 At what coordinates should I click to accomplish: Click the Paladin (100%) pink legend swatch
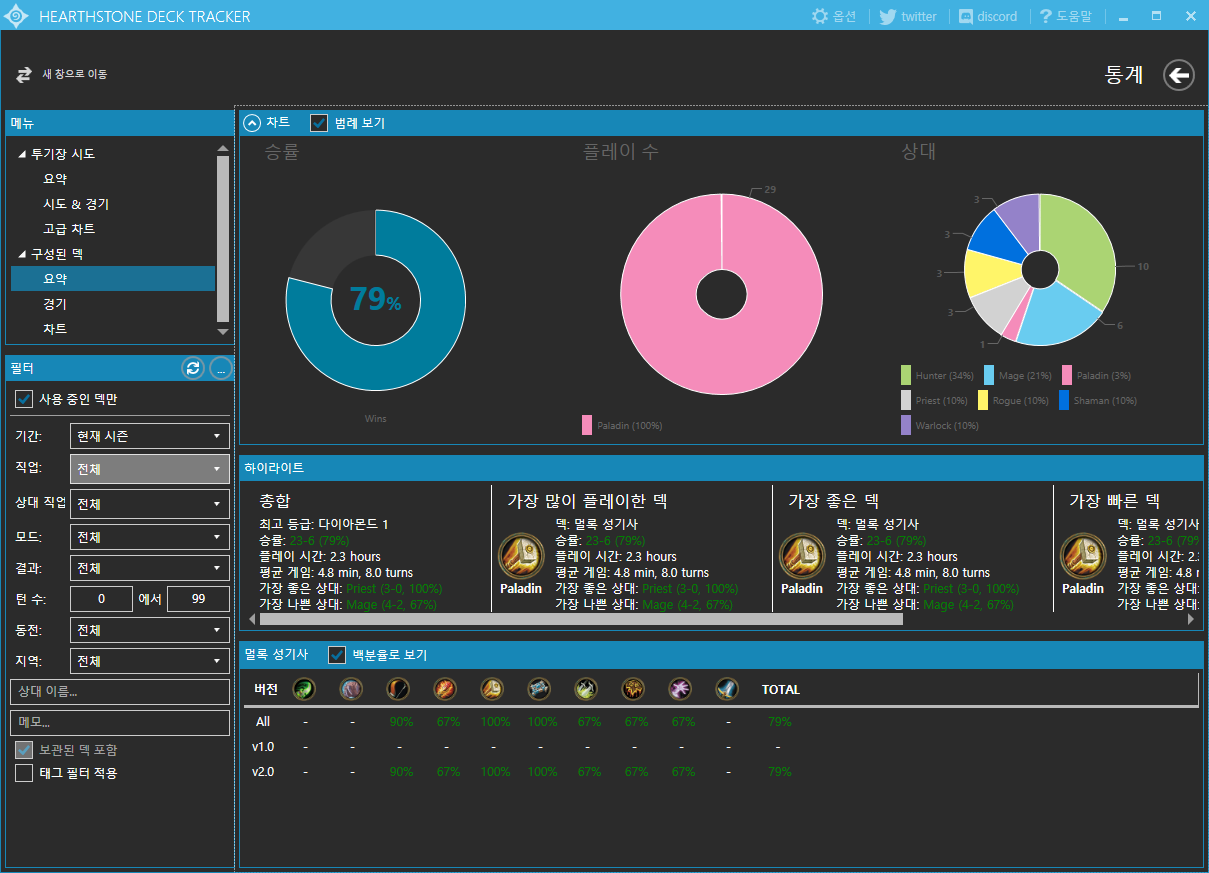587,425
